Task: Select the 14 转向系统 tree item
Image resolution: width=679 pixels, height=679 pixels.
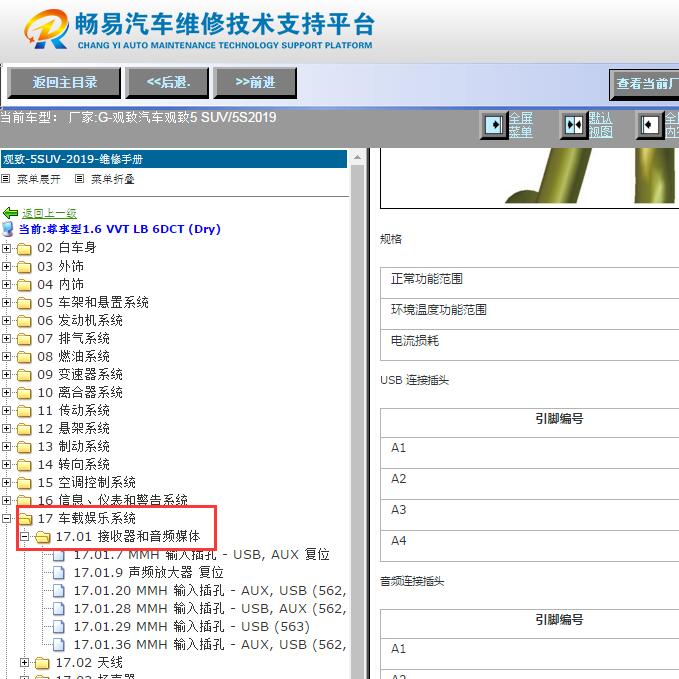Action: coord(74,465)
